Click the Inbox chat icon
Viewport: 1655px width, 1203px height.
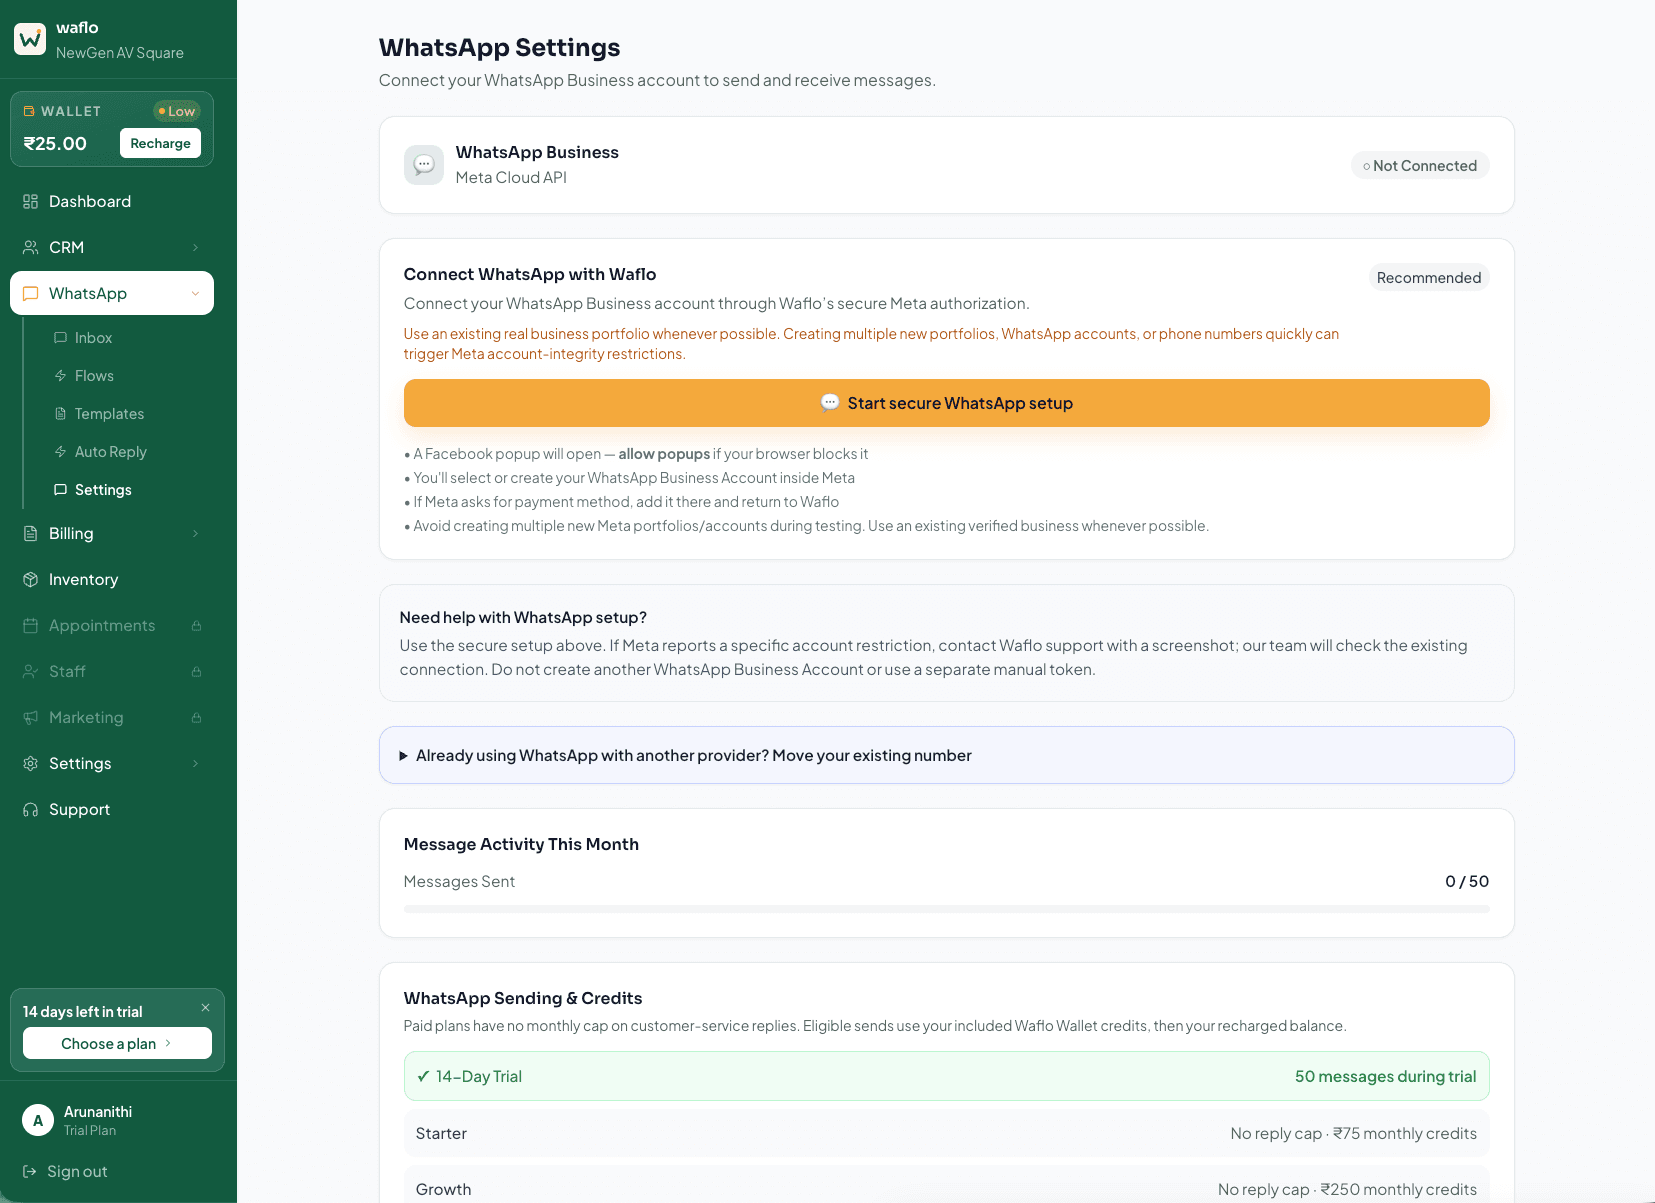point(60,338)
